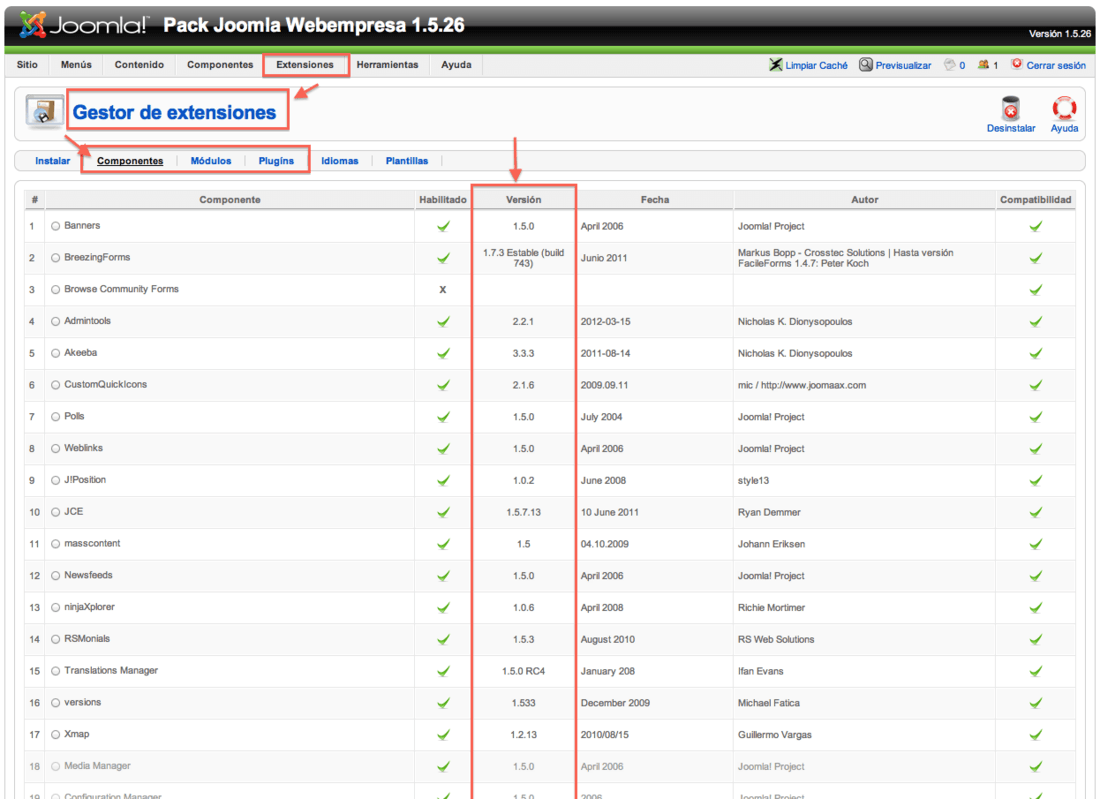Click the red icon beside Cerrar sesión
The width and height of the screenshot is (1100, 799).
(1017, 64)
